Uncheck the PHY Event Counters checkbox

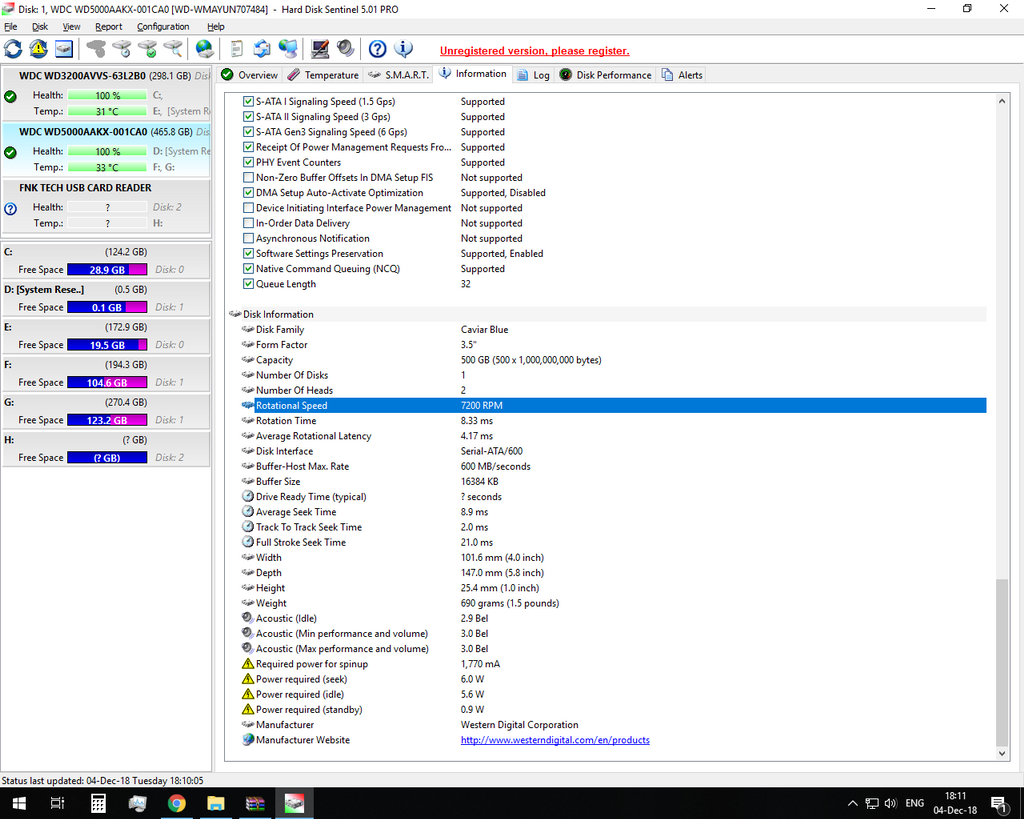249,162
